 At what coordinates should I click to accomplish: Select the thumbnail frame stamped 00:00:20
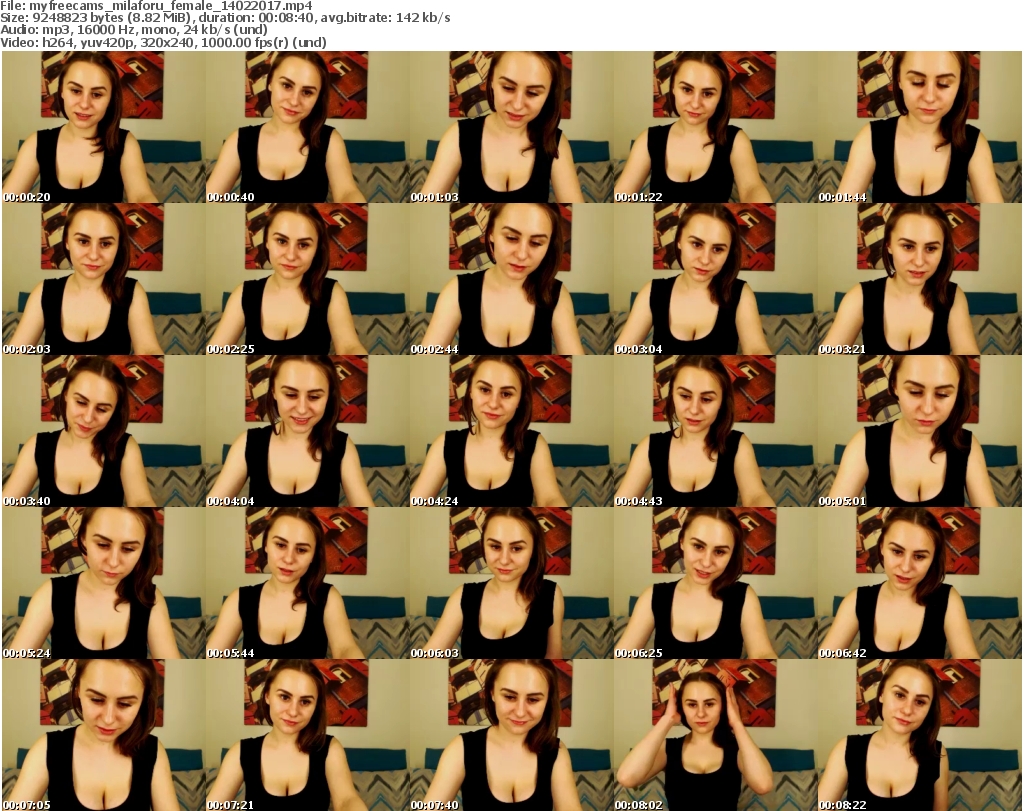[x=104, y=127]
